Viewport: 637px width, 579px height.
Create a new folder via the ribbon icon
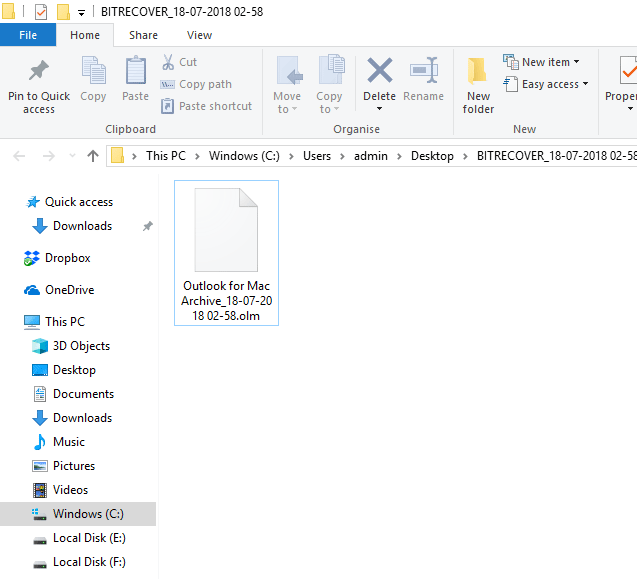pyautogui.click(x=478, y=72)
